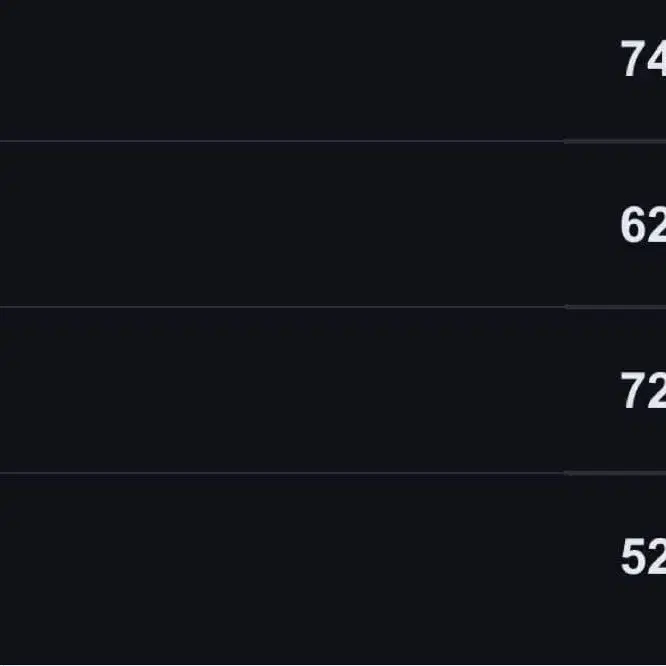Click the value 72 in the third row
666x666 pixels.
click(643, 392)
